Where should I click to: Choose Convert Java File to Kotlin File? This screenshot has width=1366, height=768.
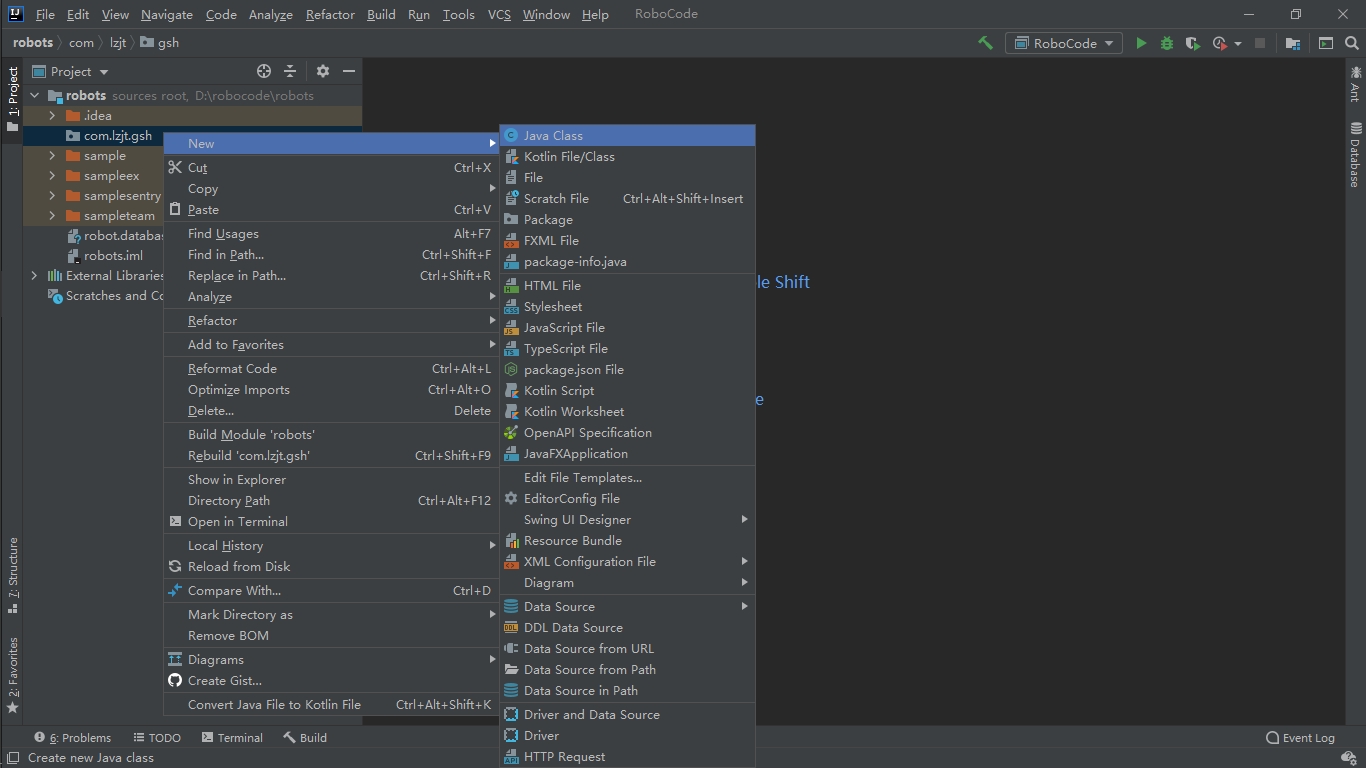click(331, 704)
